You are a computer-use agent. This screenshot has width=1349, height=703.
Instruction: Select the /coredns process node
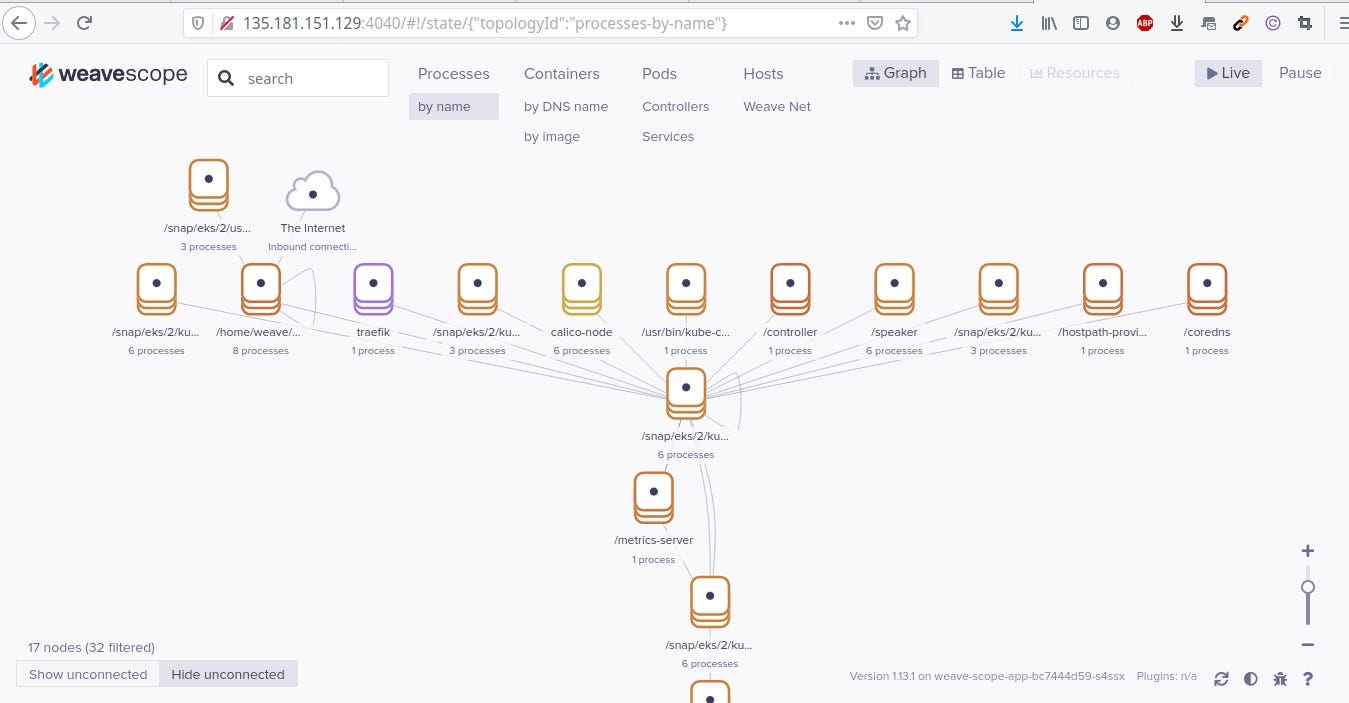point(1206,289)
